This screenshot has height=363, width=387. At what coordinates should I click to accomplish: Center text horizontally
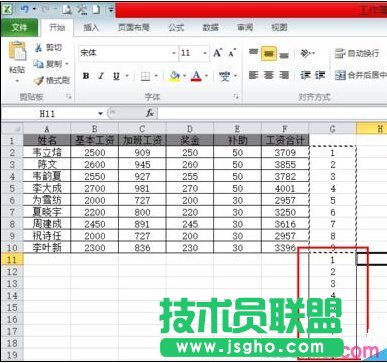point(269,75)
